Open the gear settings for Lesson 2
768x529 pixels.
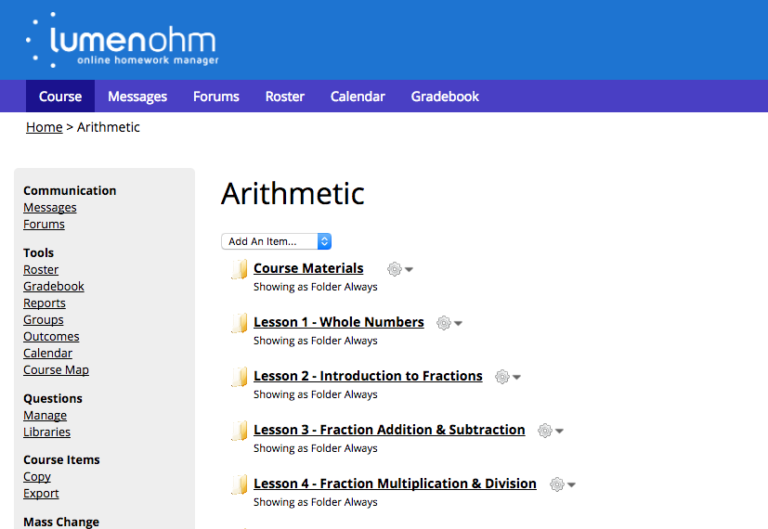(x=502, y=377)
